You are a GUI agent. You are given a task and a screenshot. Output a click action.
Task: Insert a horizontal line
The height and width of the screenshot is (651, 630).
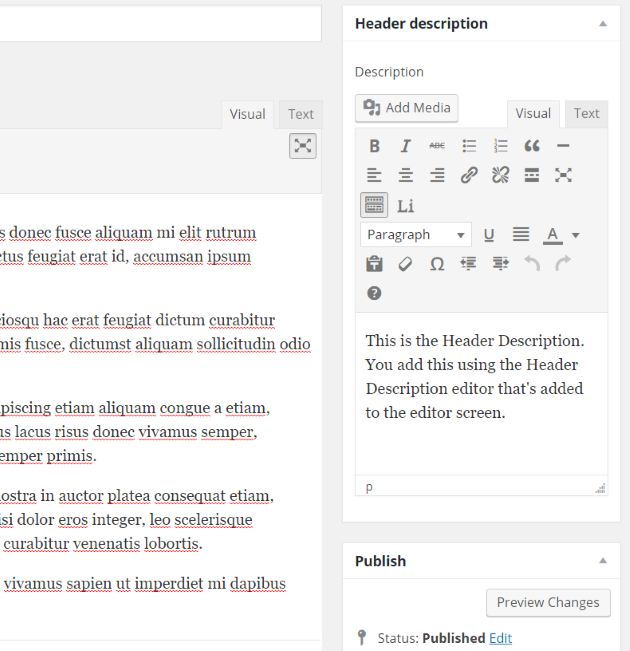click(563, 146)
